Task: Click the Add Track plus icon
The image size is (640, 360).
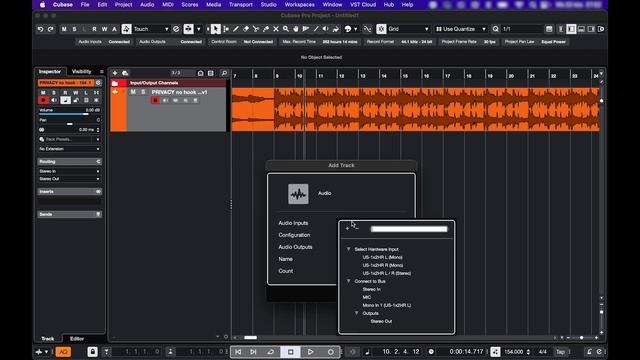Action: (115, 73)
